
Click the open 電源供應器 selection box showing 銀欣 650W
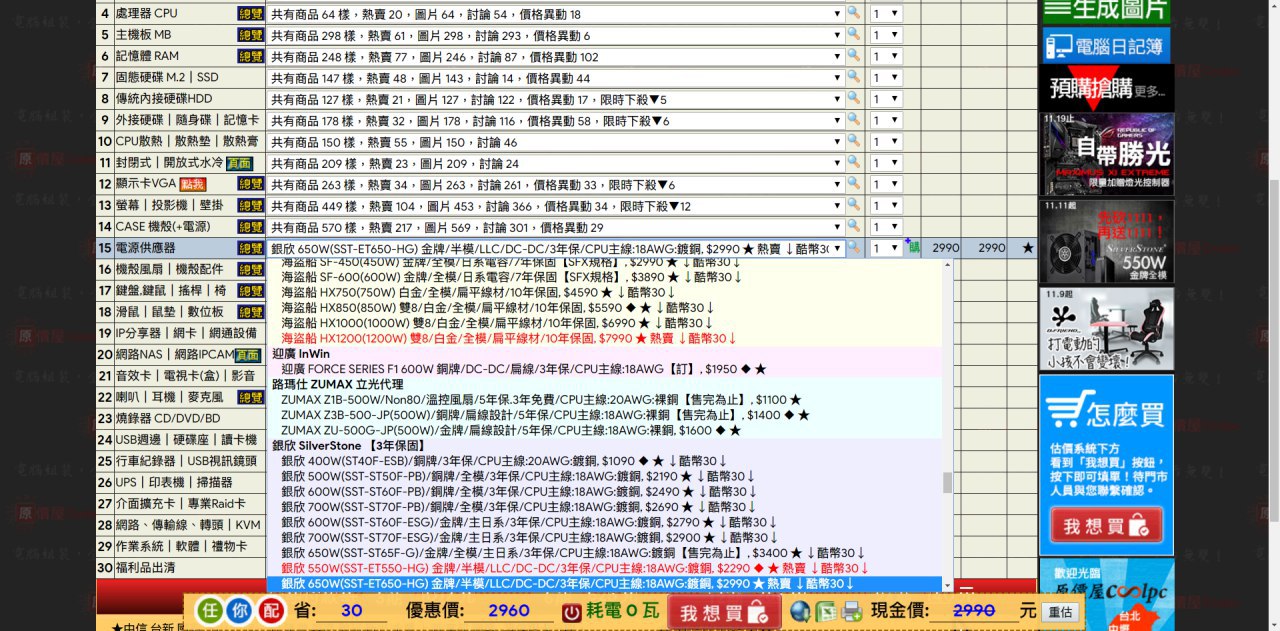point(555,248)
